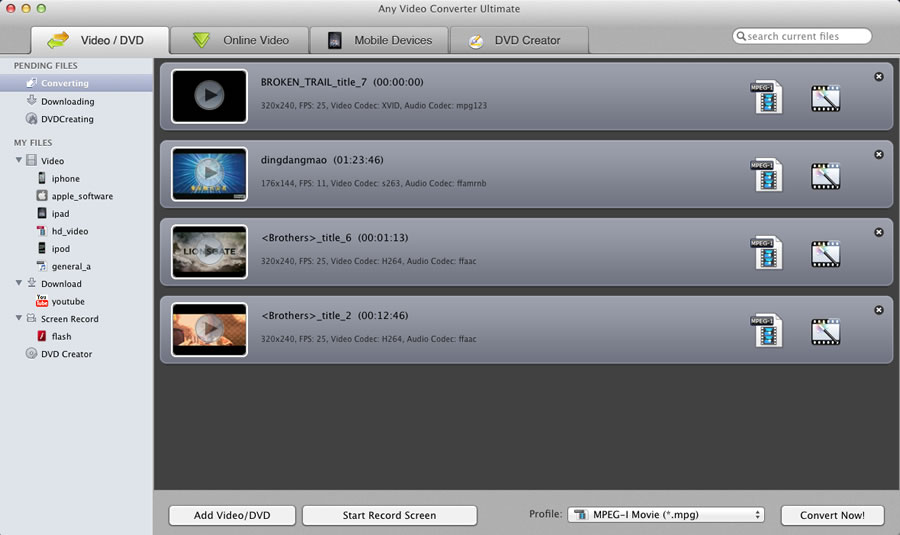This screenshot has height=535, width=900.
Task: Collapse the Screen Record triangle
Action: point(19,318)
